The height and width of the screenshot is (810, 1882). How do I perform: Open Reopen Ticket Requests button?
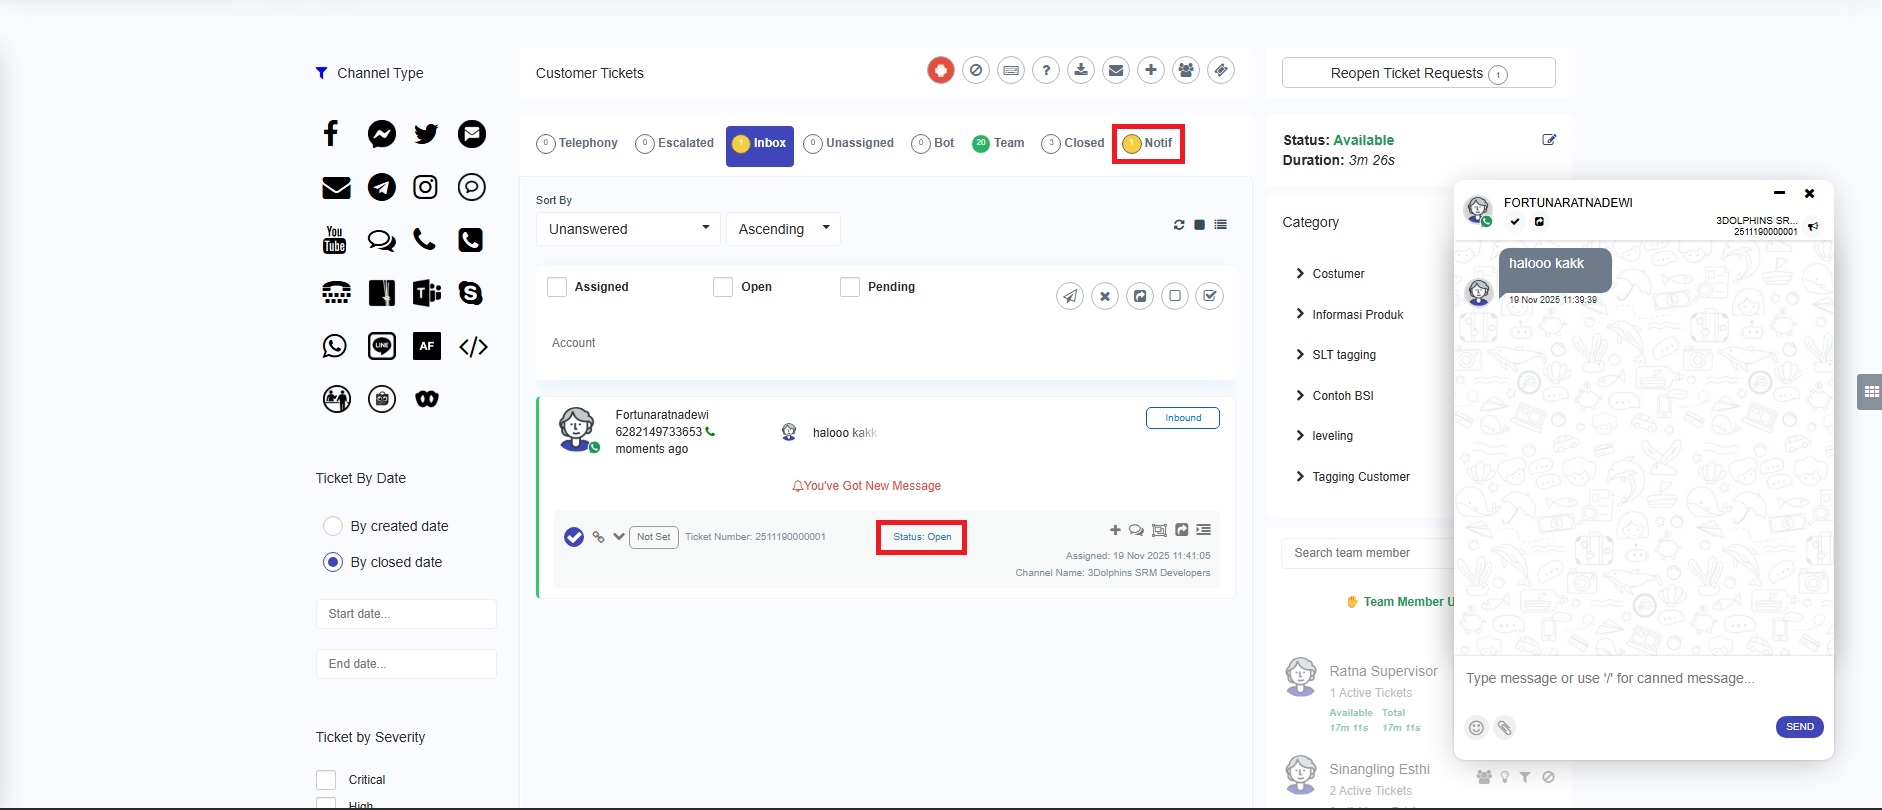point(1418,73)
